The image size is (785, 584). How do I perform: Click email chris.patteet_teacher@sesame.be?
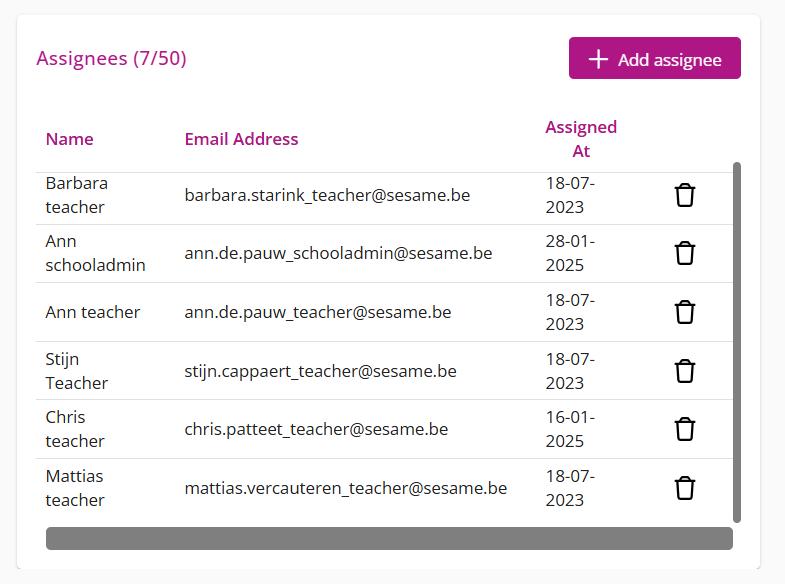[316, 429]
